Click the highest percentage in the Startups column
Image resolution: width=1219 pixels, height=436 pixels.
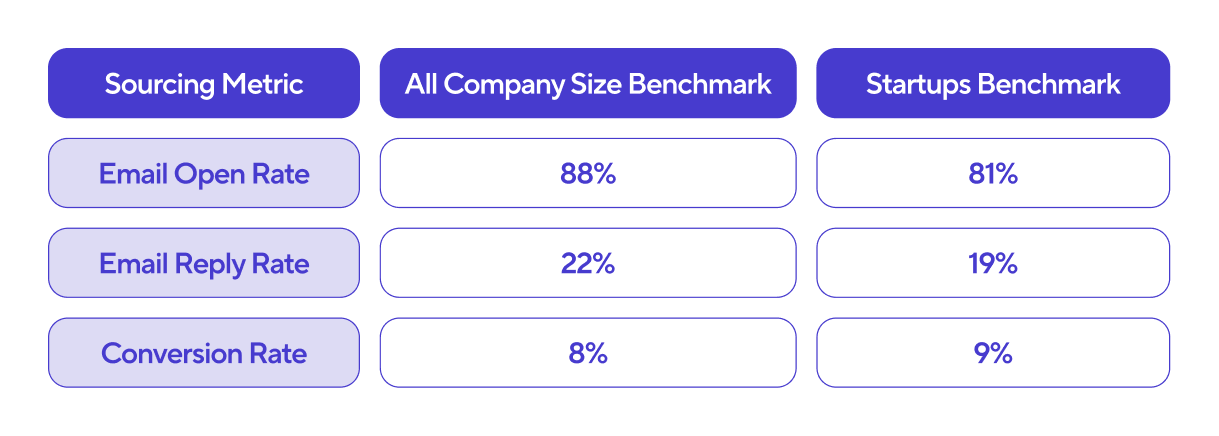[x=993, y=173]
